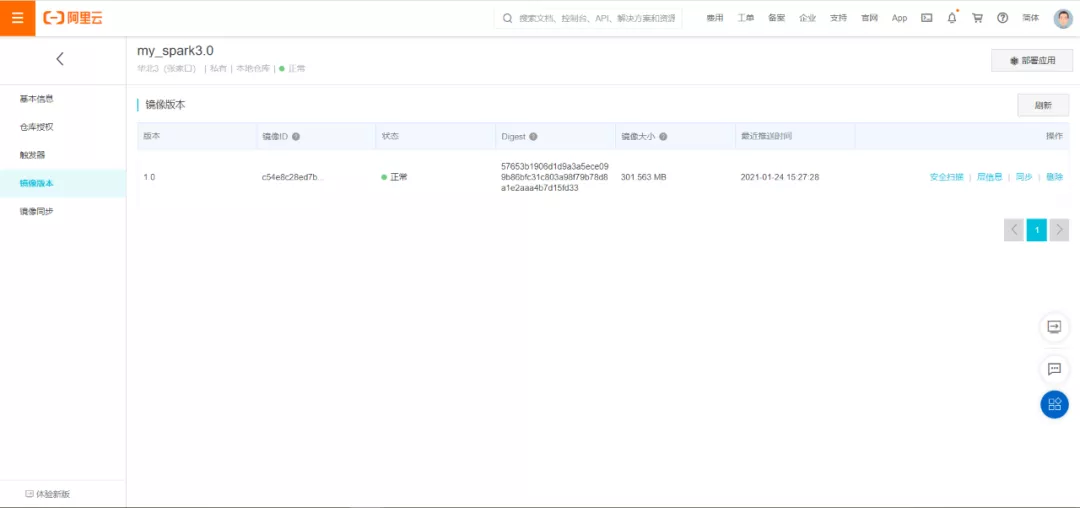Open the hamburger main menu
The width and height of the screenshot is (1080, 508).
click(x=17, y=18)
